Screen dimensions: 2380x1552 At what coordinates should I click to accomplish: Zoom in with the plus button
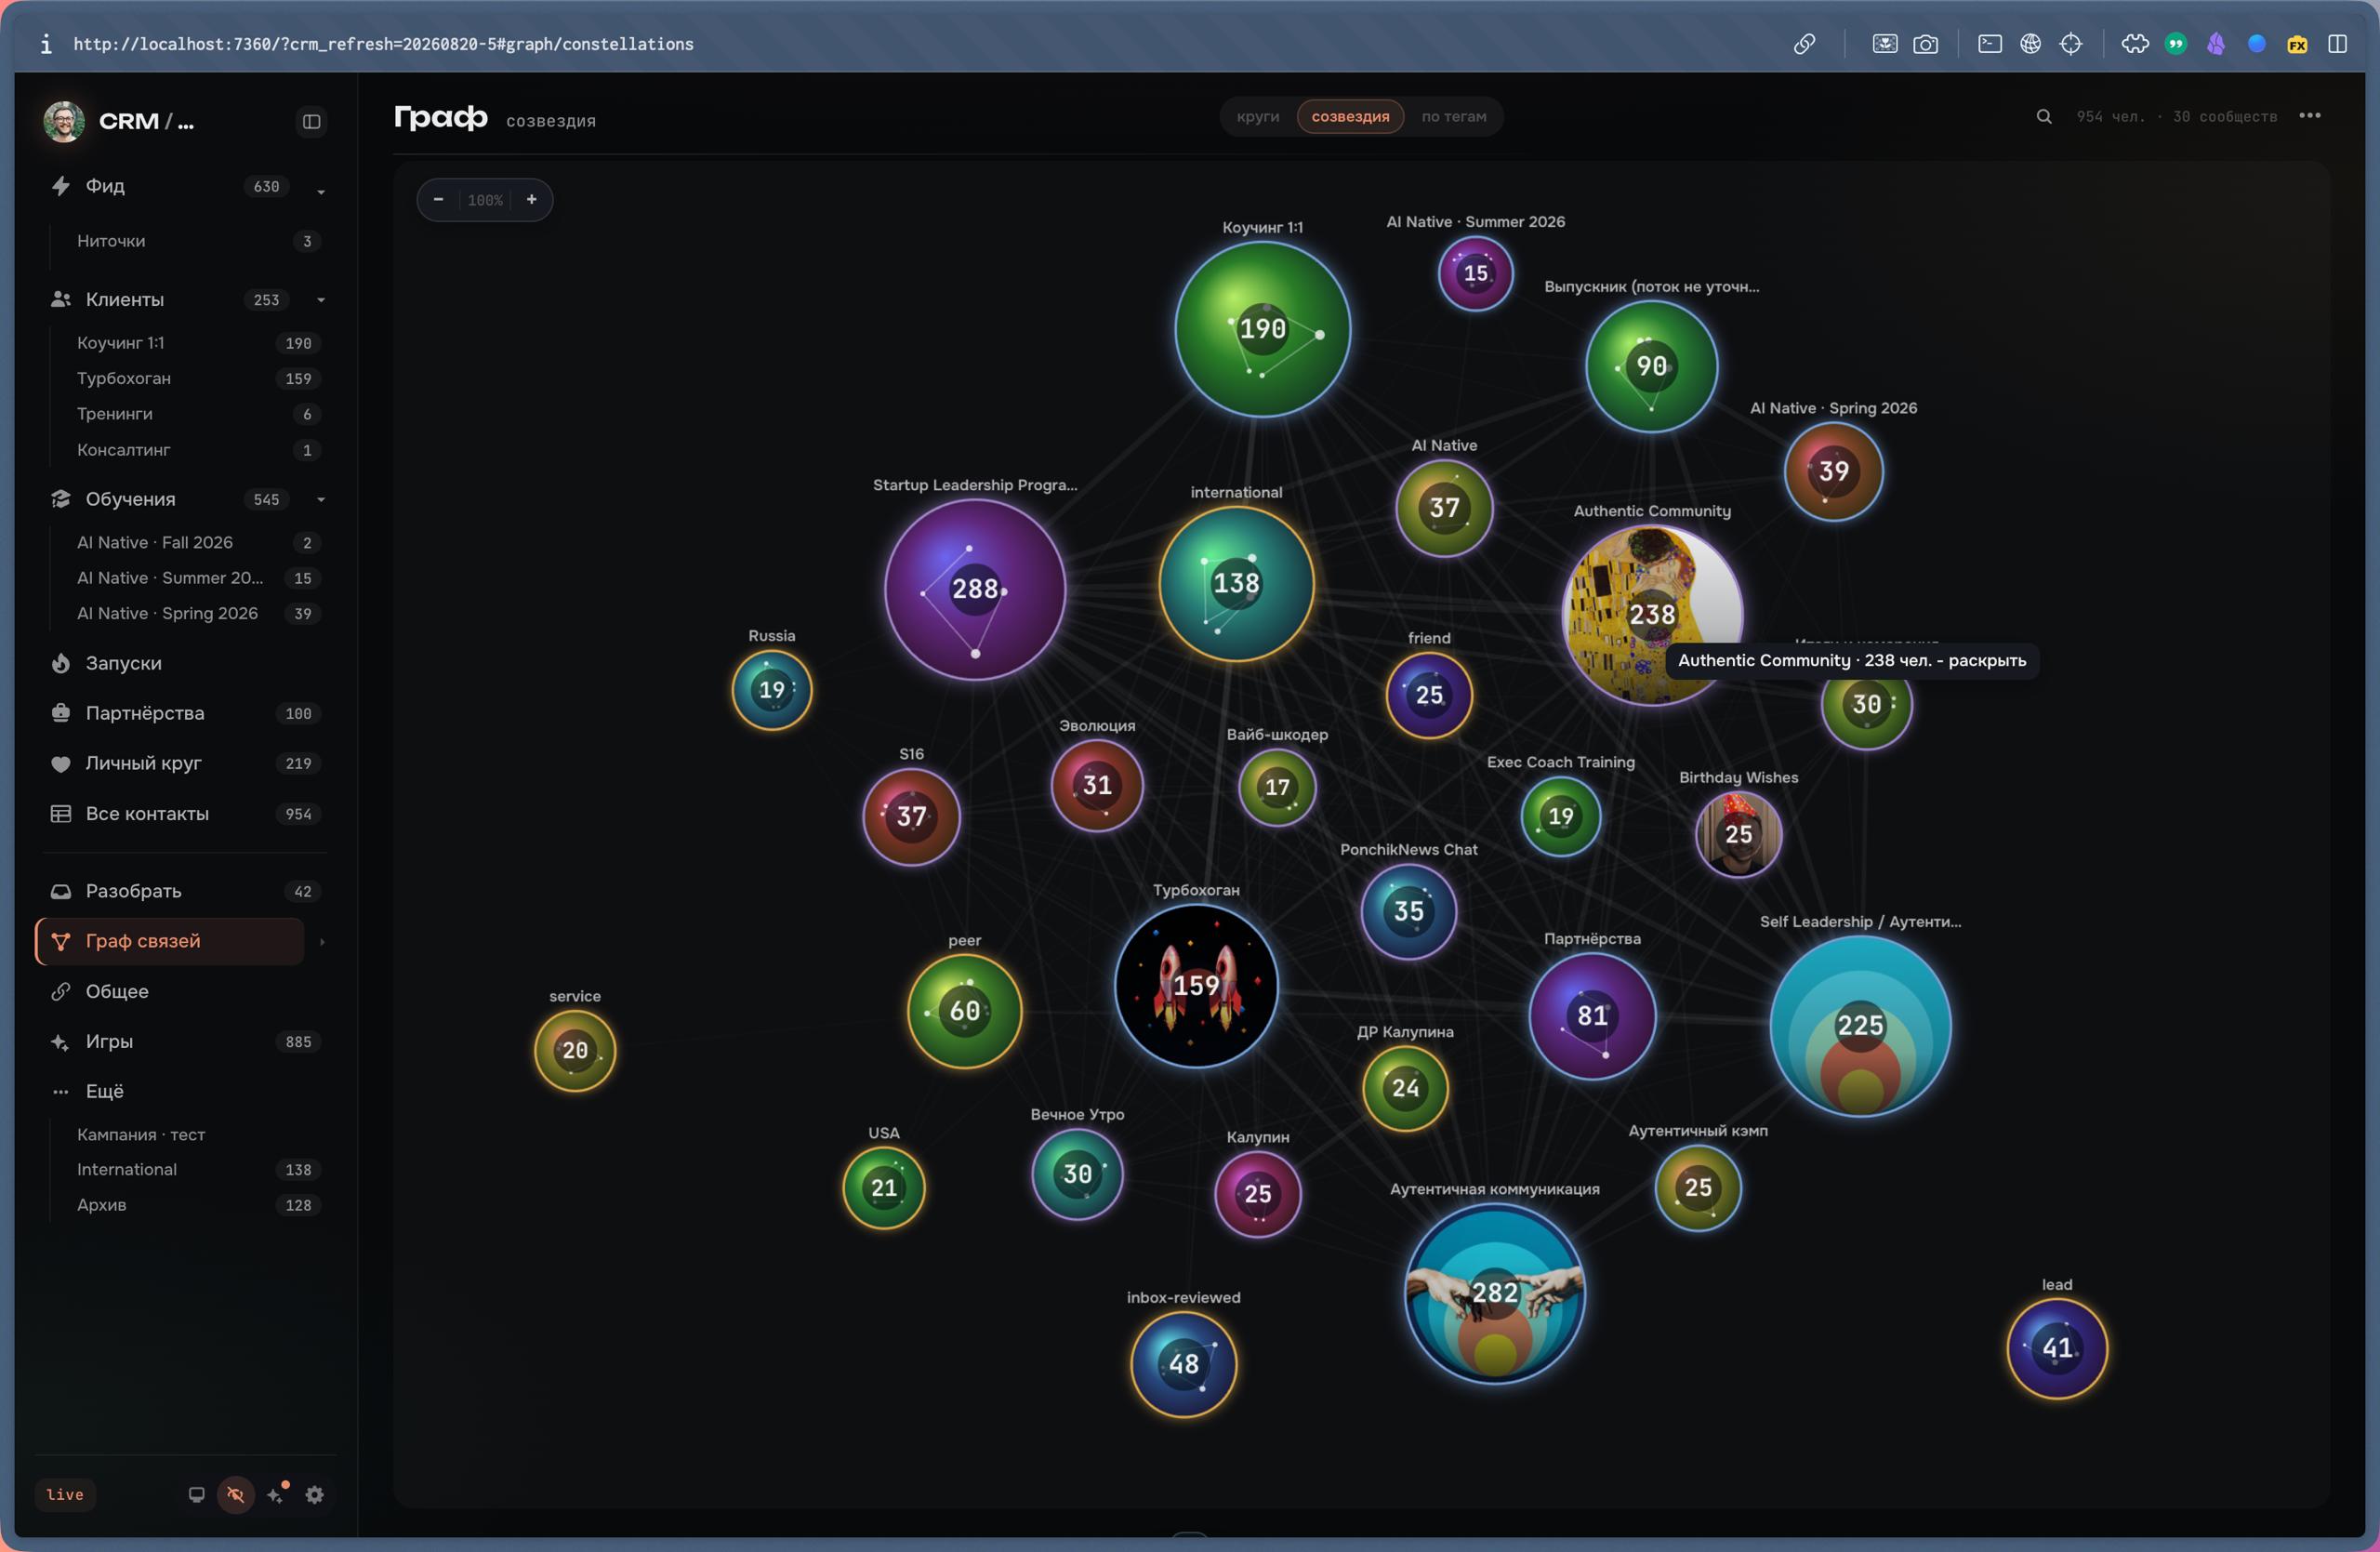(532, 200)
